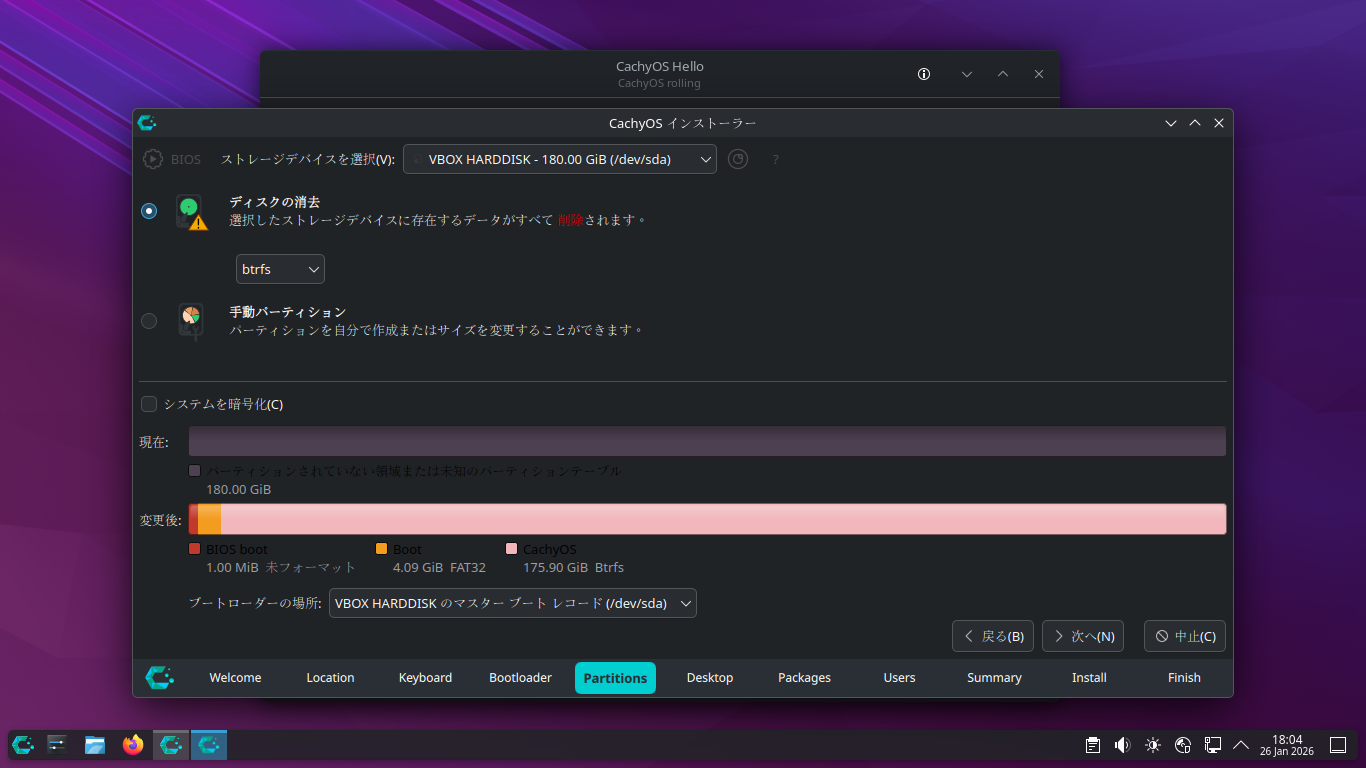Open the clock showing 18:04 in the panel
The image size is (1366, 768).
pos(1287,745)
